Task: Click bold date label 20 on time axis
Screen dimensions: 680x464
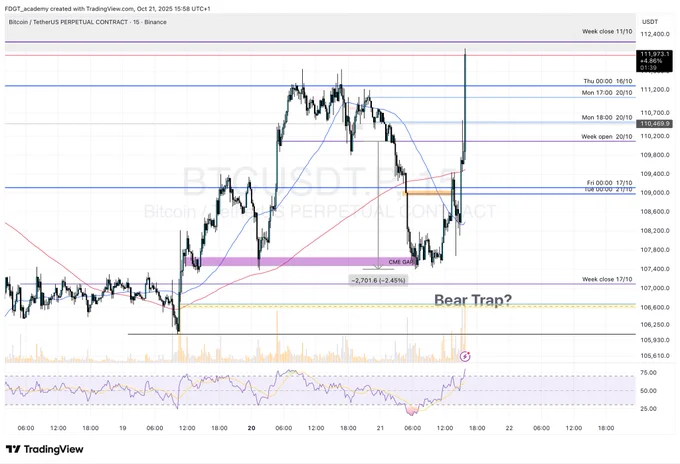Action: click(x=252, y=428)
